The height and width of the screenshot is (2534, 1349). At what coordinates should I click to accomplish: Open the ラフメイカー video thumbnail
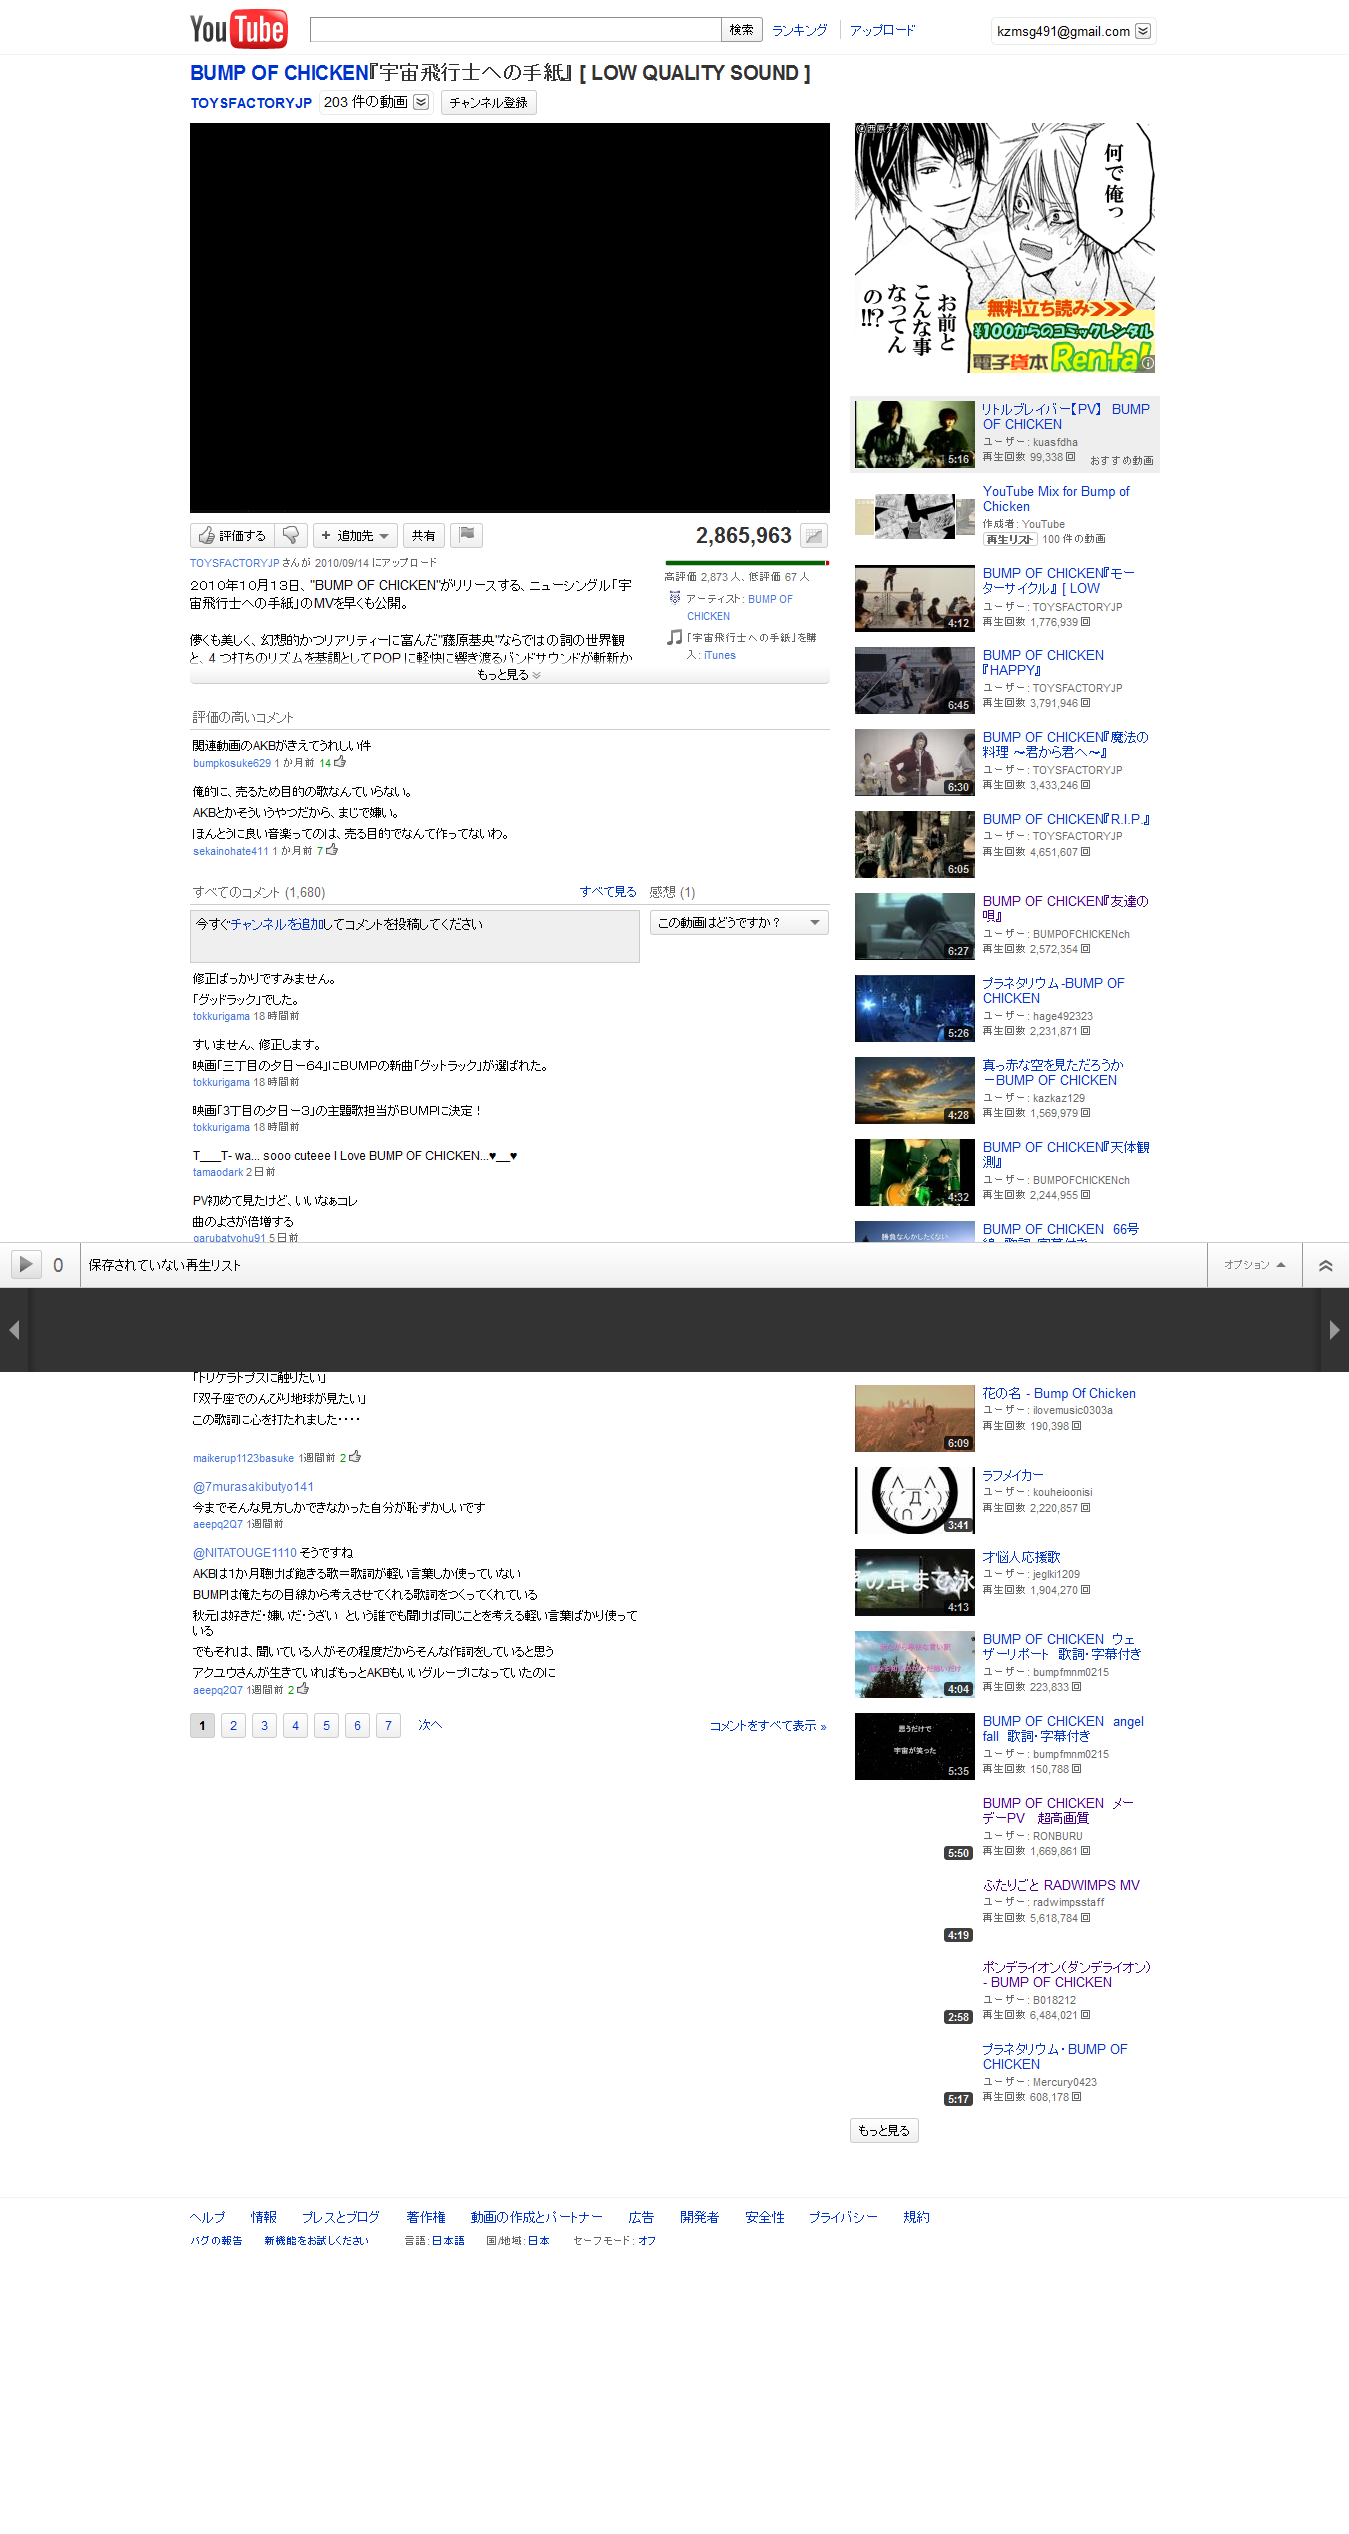coord(915,1500)
